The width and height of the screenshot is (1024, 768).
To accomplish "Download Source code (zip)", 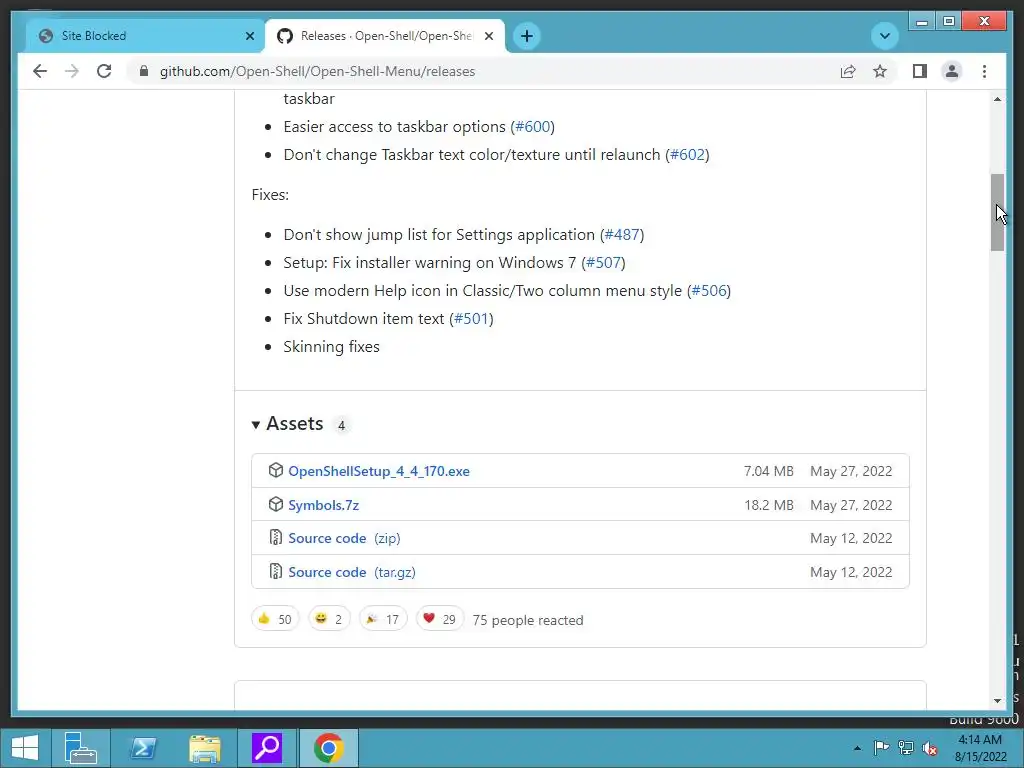I will (344, 538).
